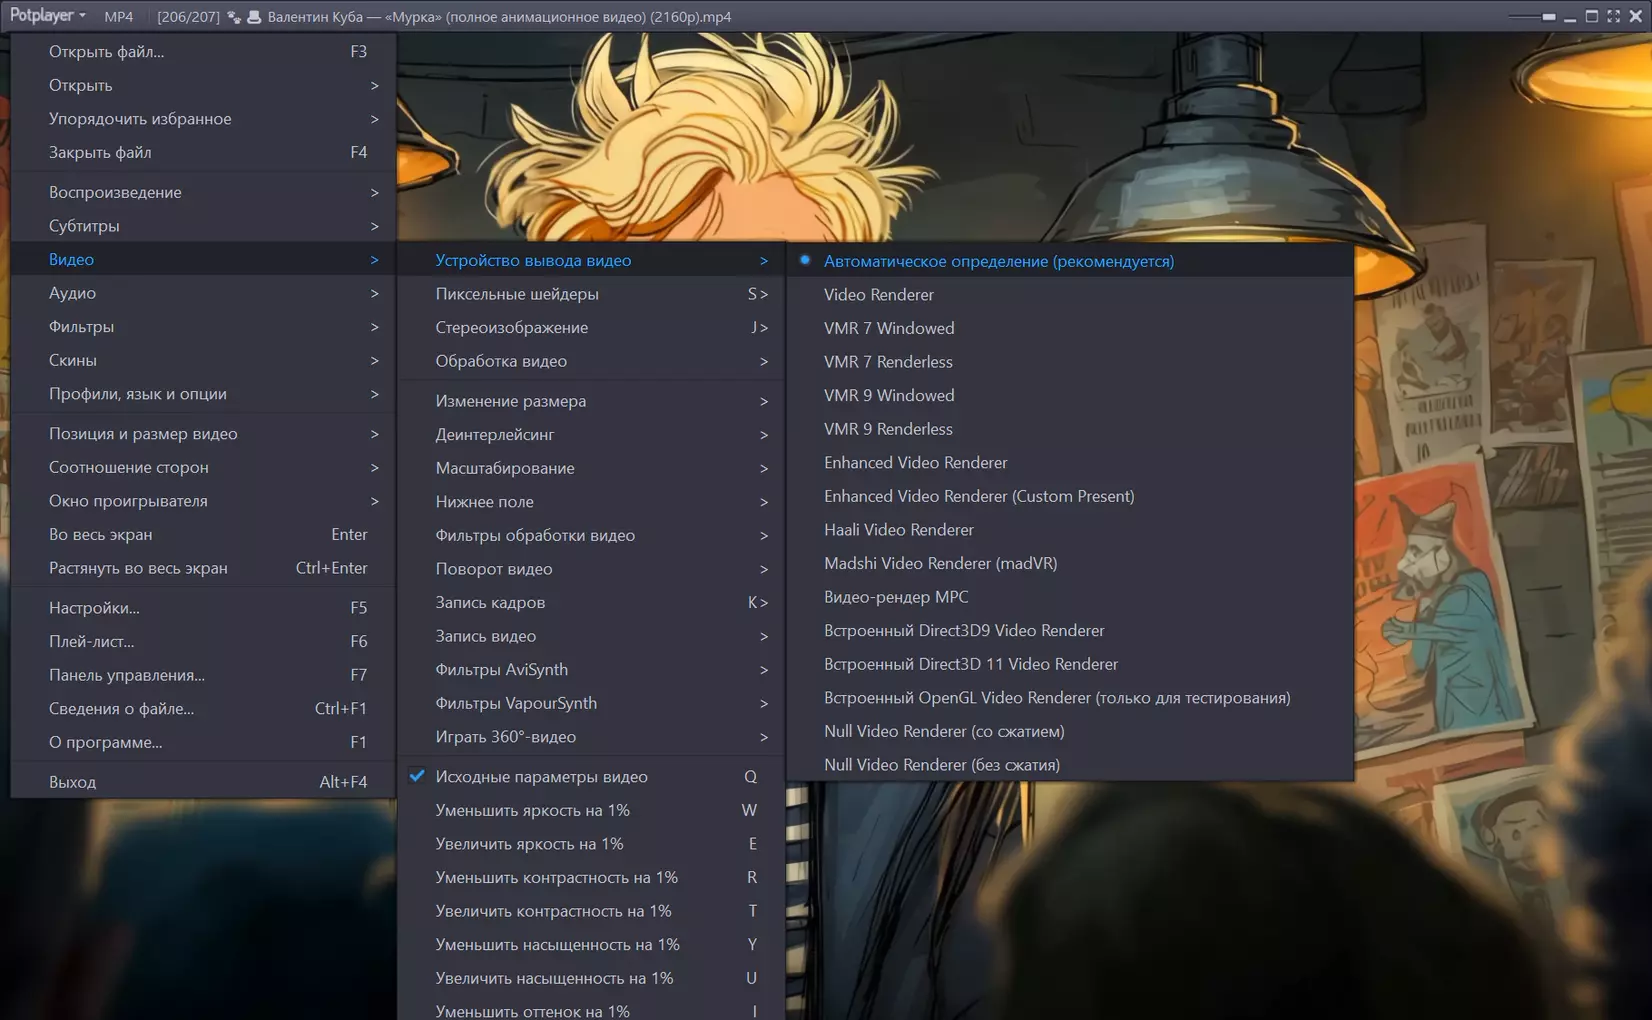
Task: Open Поворот видео submenu
Action: click(590, 569)
